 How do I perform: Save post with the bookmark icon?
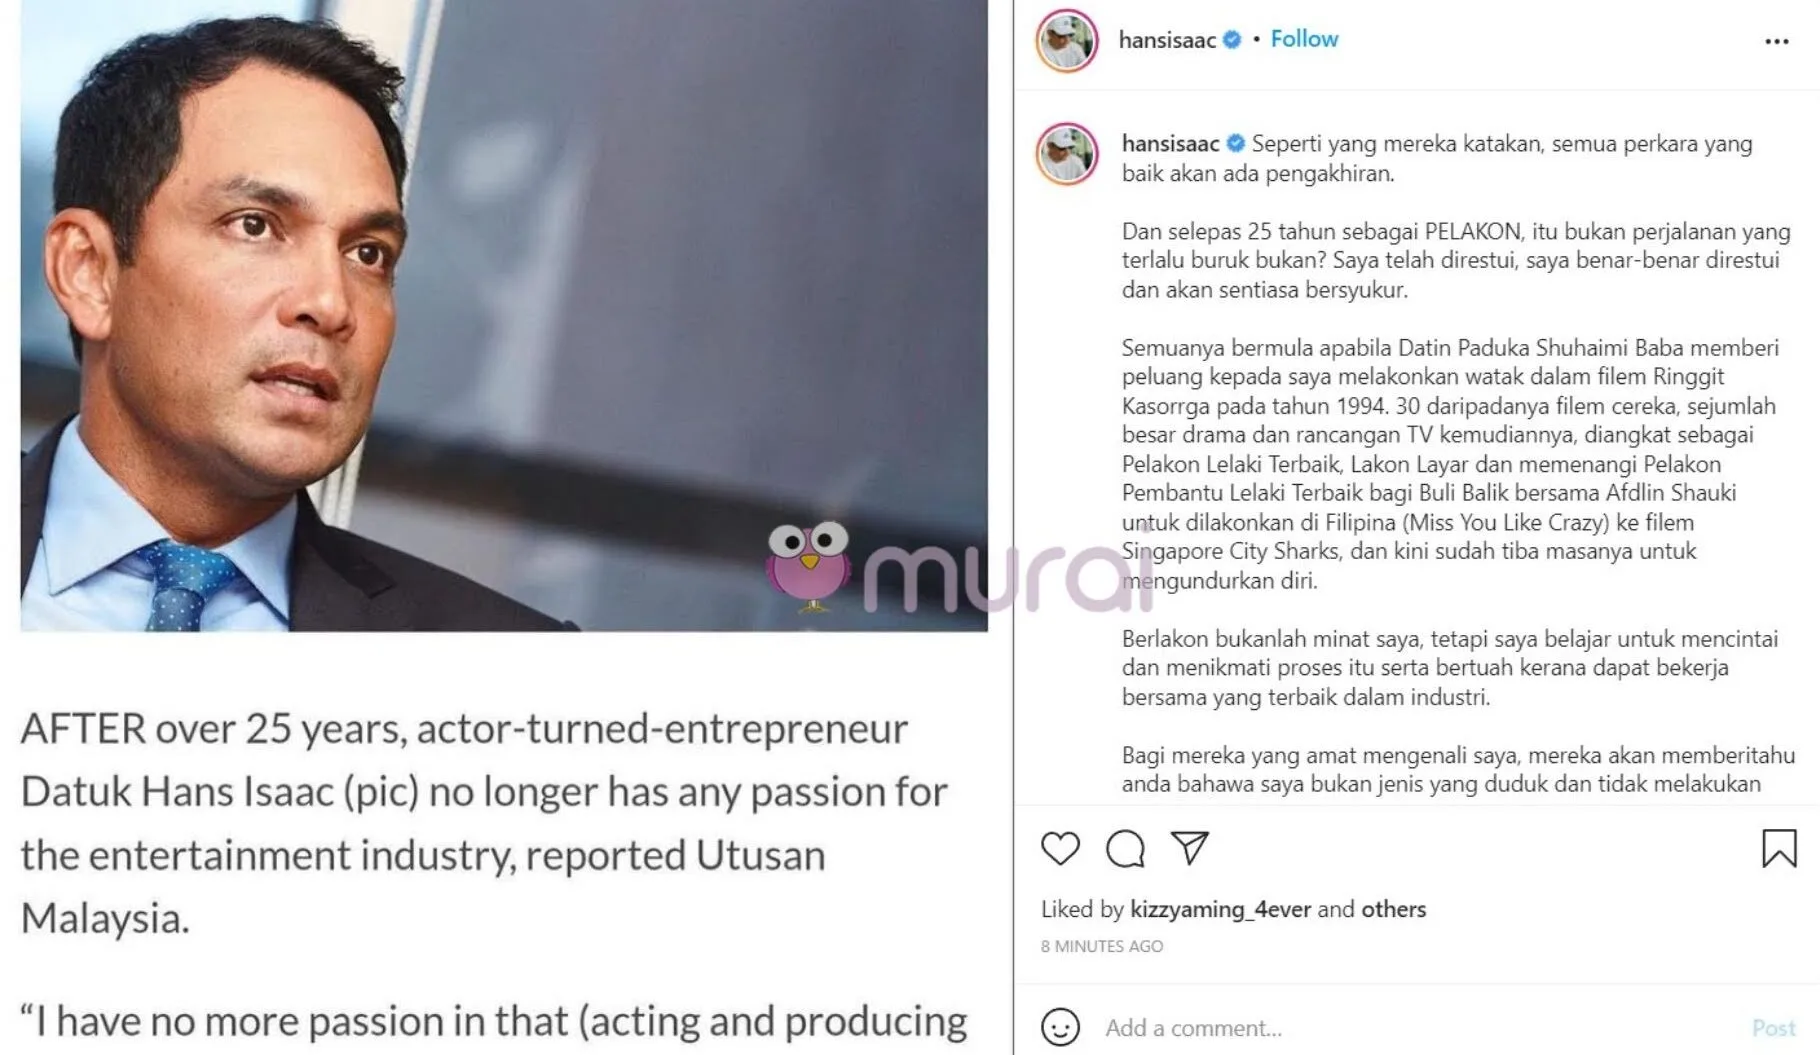[x=1779, y=849]
